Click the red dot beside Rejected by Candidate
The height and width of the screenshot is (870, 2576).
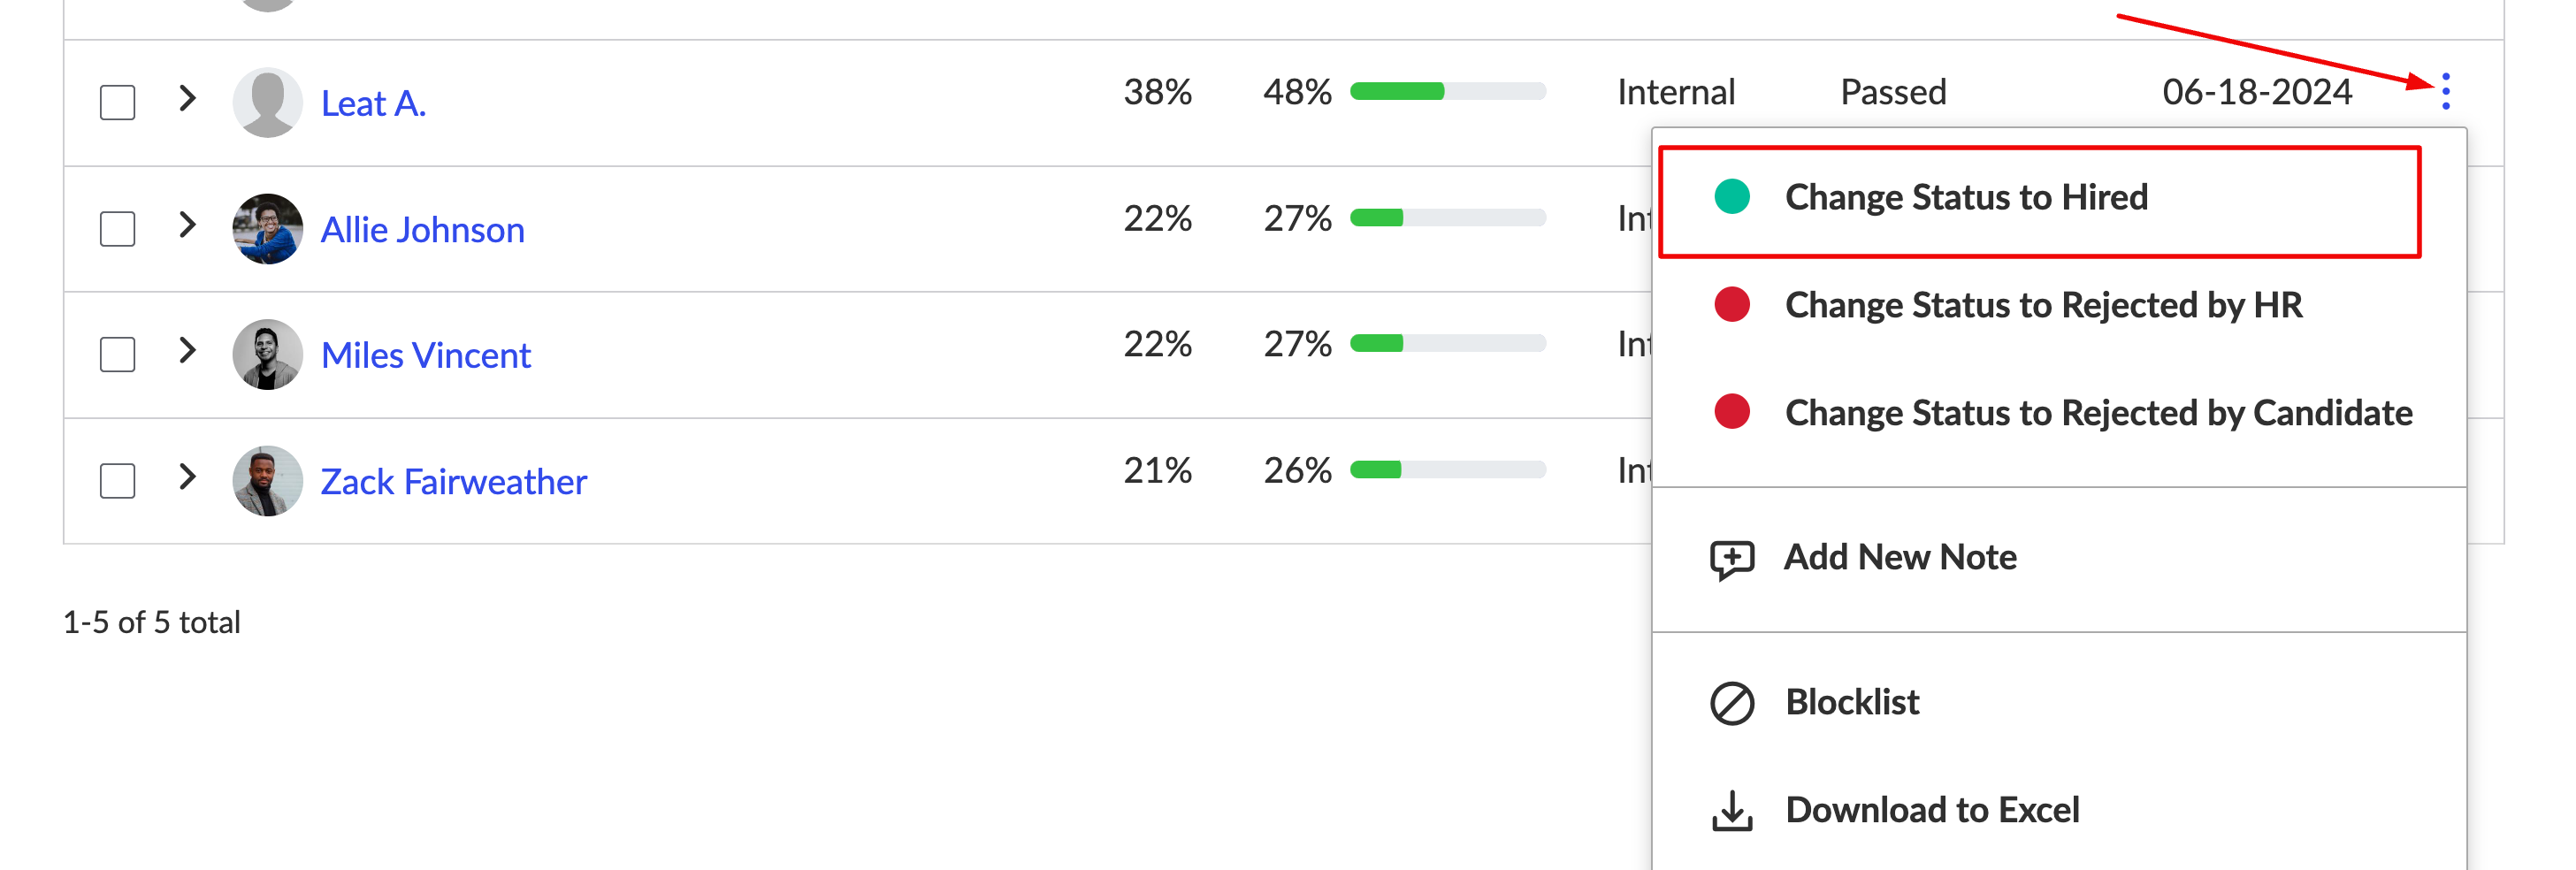coord(1731,412)
